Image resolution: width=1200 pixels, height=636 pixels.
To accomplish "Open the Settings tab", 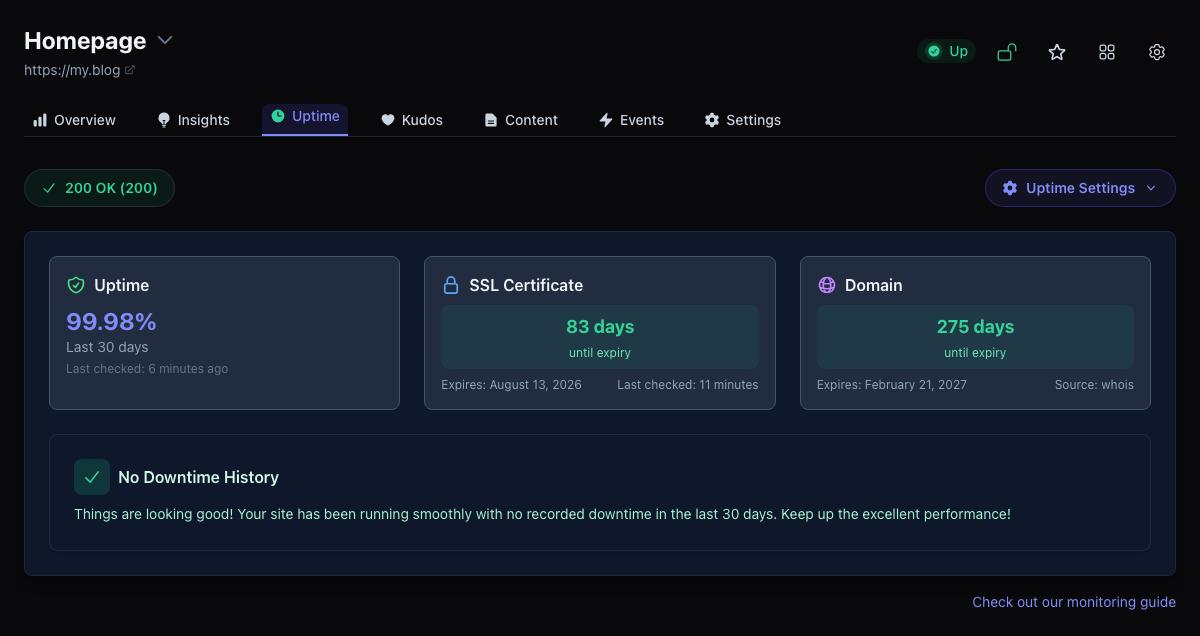I will 743,120.
